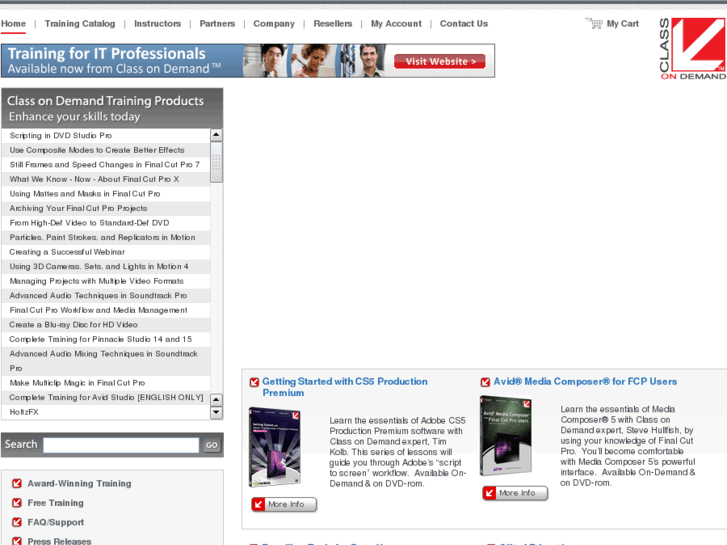Click the Avid Media Composer box thumbnail
The height and width of the screenshot is (545, 727).
coord(505,436)
